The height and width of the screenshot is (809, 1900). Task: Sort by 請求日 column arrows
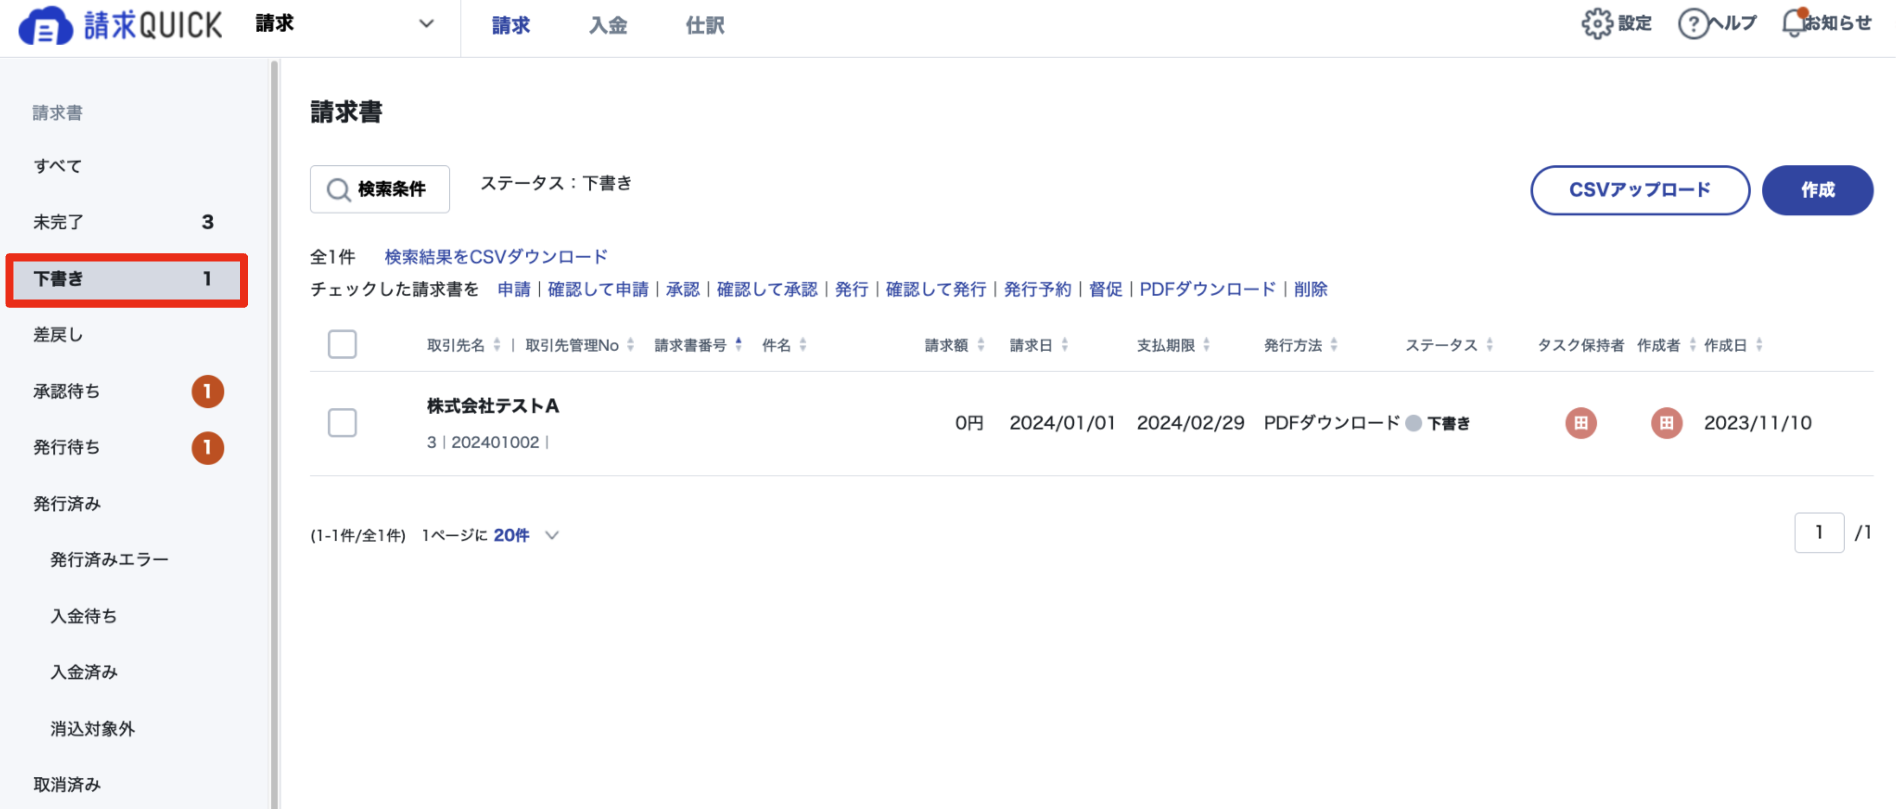point(1065,345)
